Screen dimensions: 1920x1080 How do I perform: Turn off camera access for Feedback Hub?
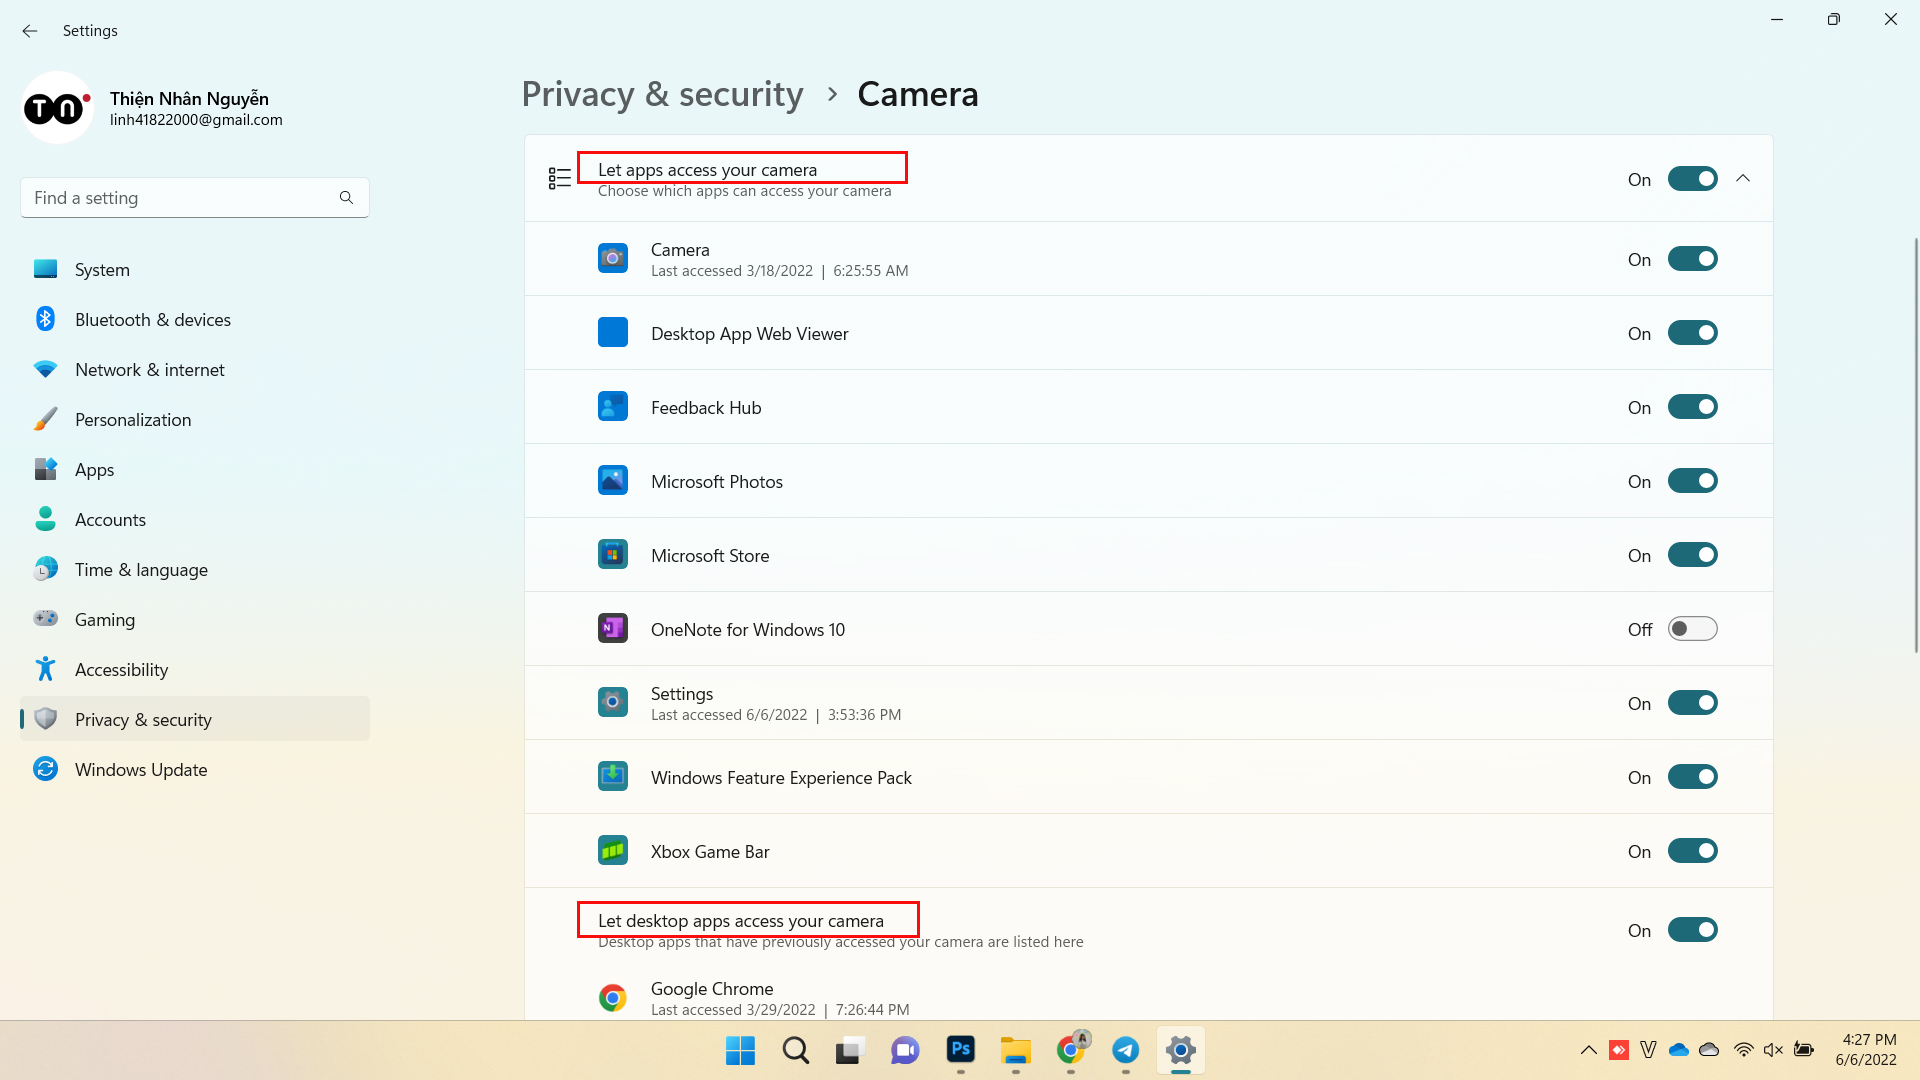click(x=1692, y=406)
